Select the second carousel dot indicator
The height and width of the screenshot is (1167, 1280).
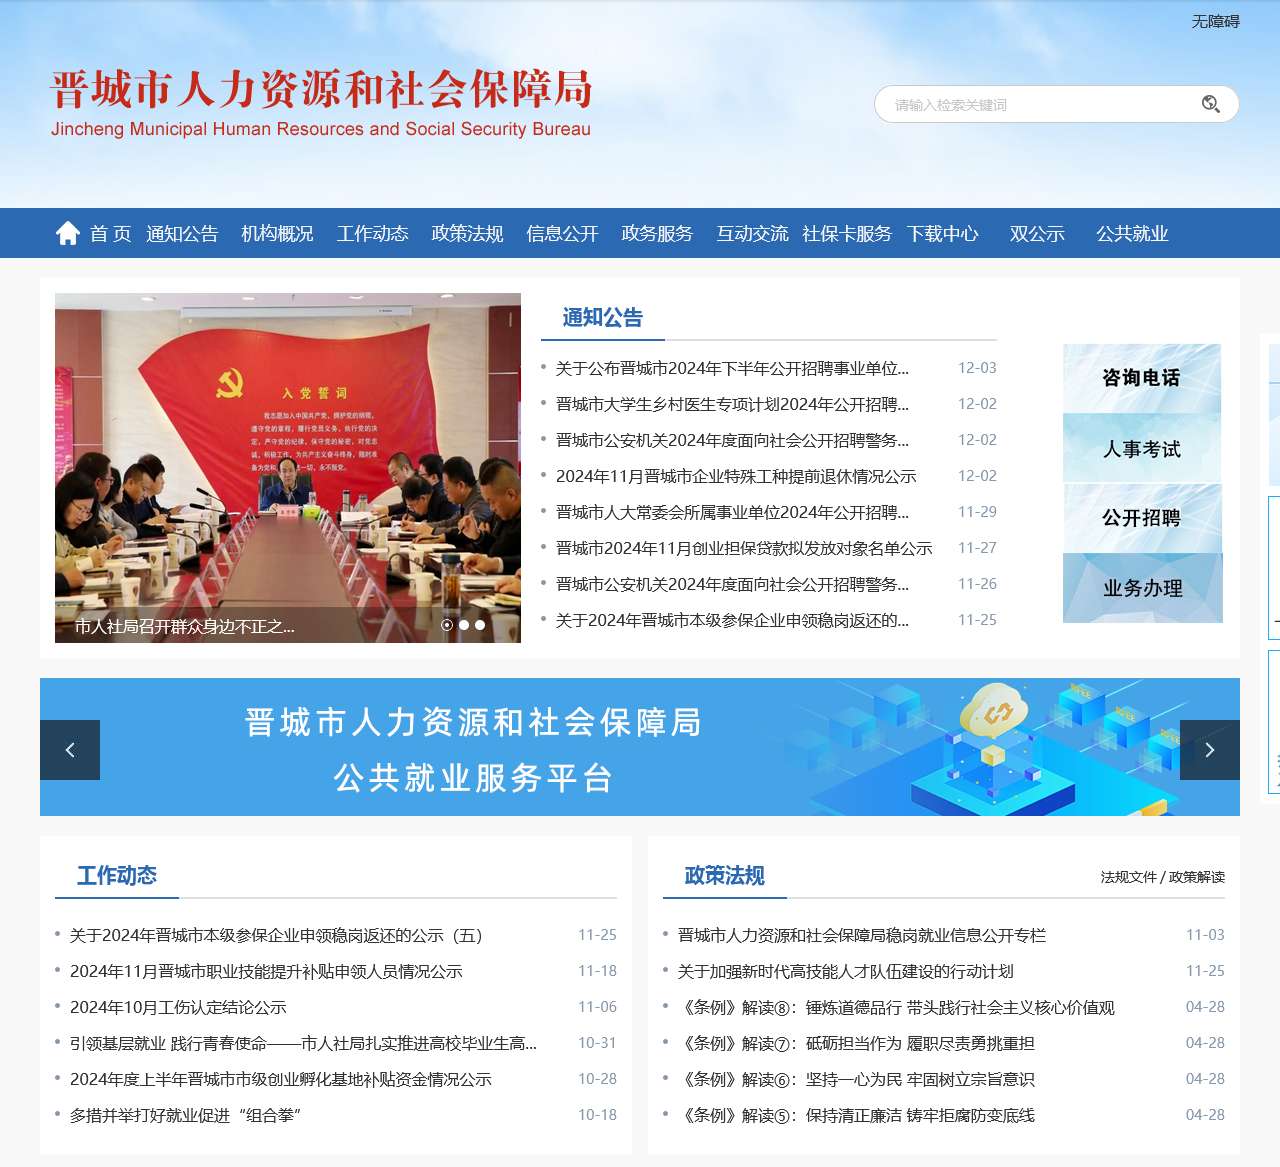464,625
